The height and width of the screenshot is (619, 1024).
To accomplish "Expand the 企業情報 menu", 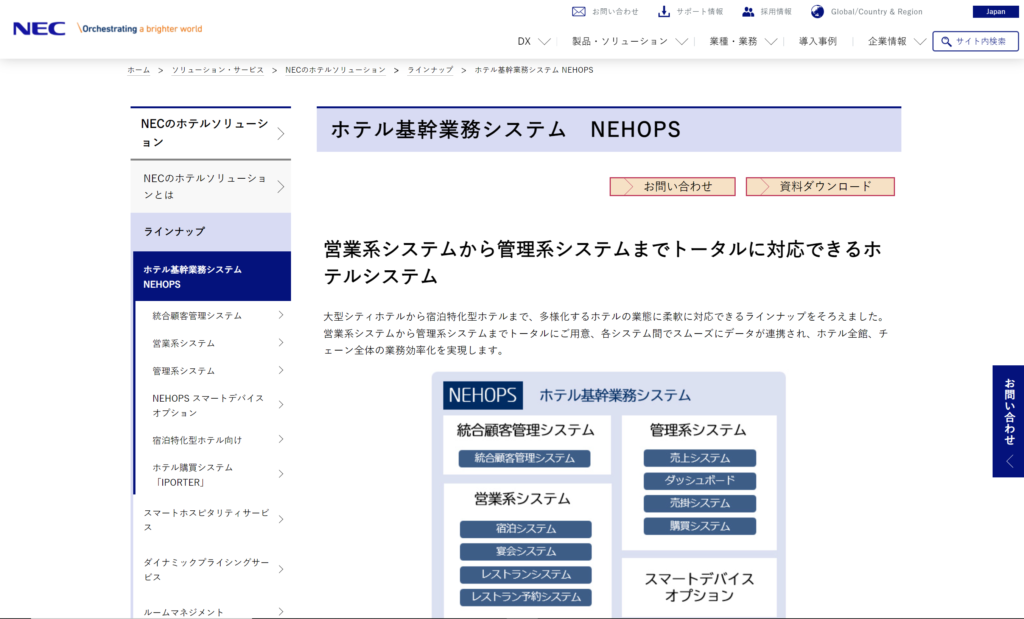I will 897,41.
